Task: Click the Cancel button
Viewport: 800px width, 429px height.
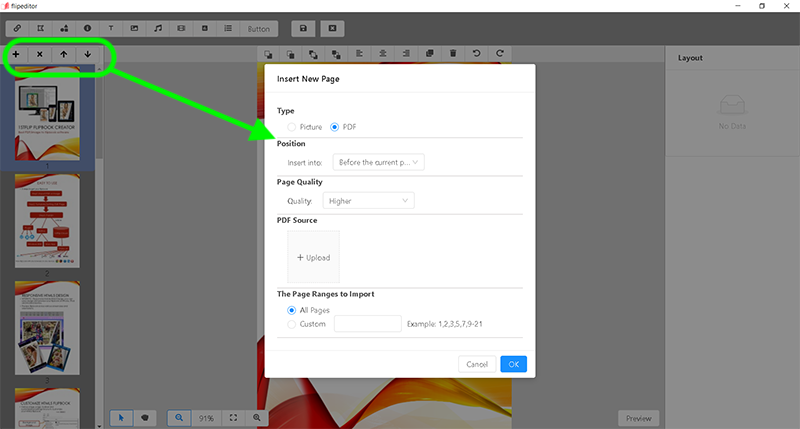Action: pos(477,364)
